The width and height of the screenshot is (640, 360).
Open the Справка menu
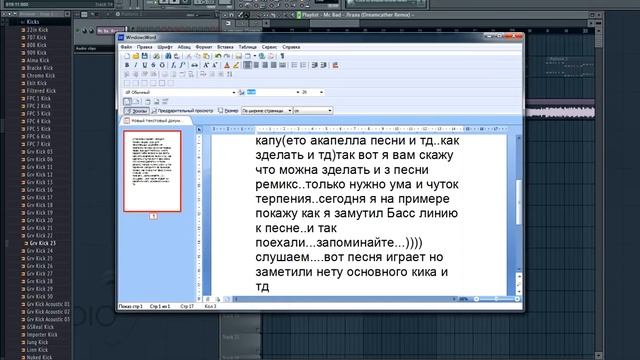click(291, 47)
